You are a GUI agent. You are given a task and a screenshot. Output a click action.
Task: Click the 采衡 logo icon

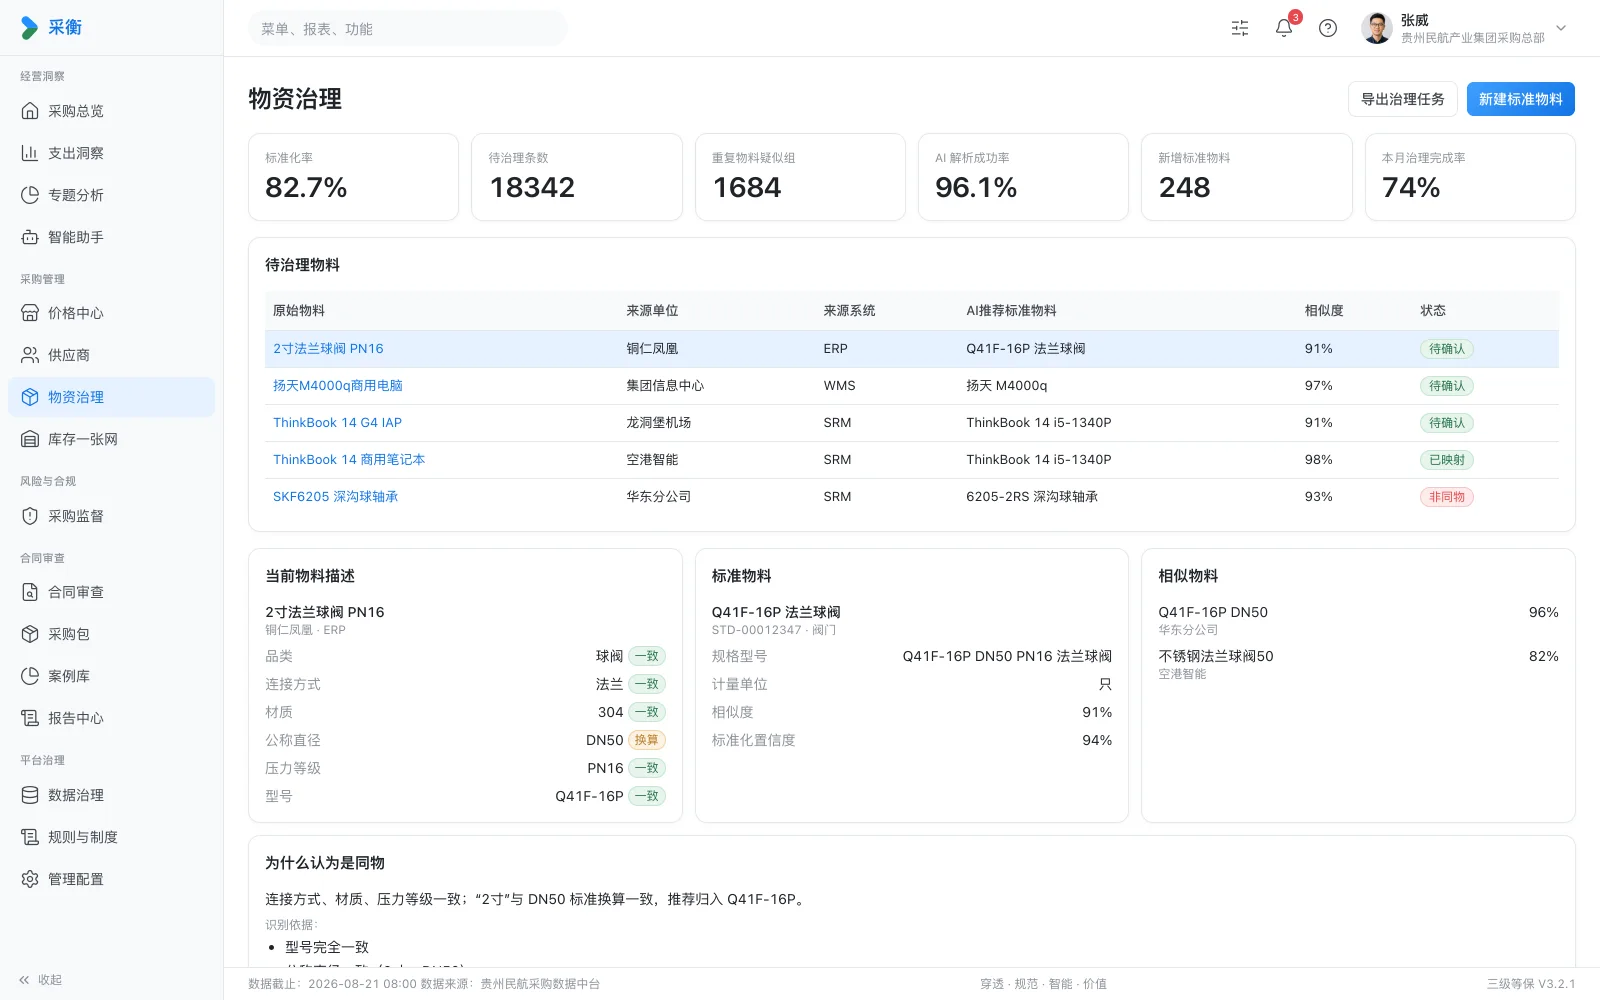pos(30,28)
